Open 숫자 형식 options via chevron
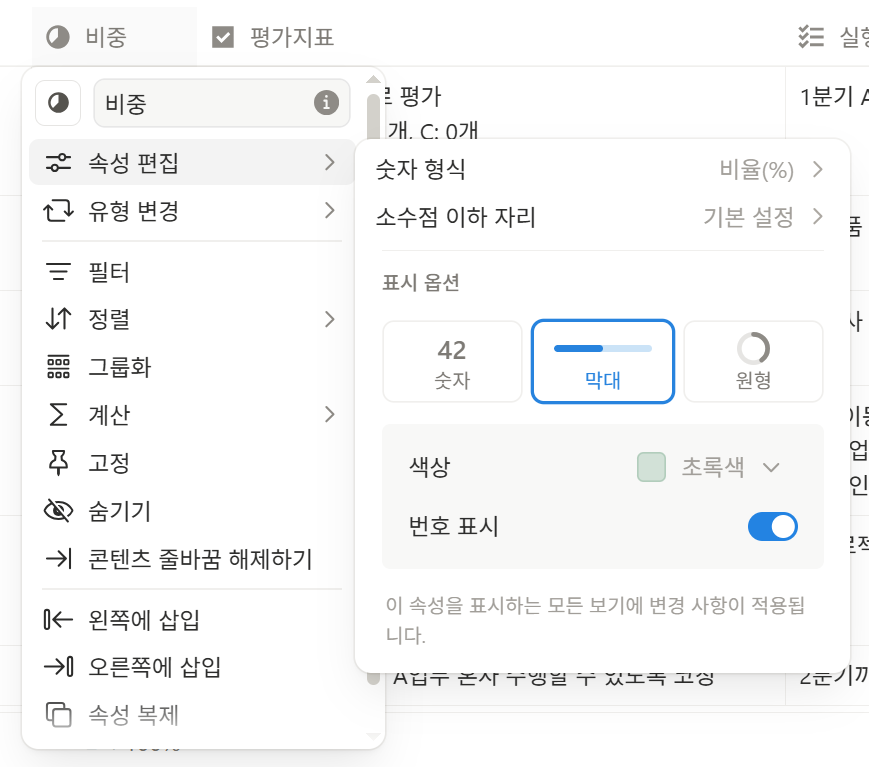Viewport: 869px width, 767px height. pos(818,170)
